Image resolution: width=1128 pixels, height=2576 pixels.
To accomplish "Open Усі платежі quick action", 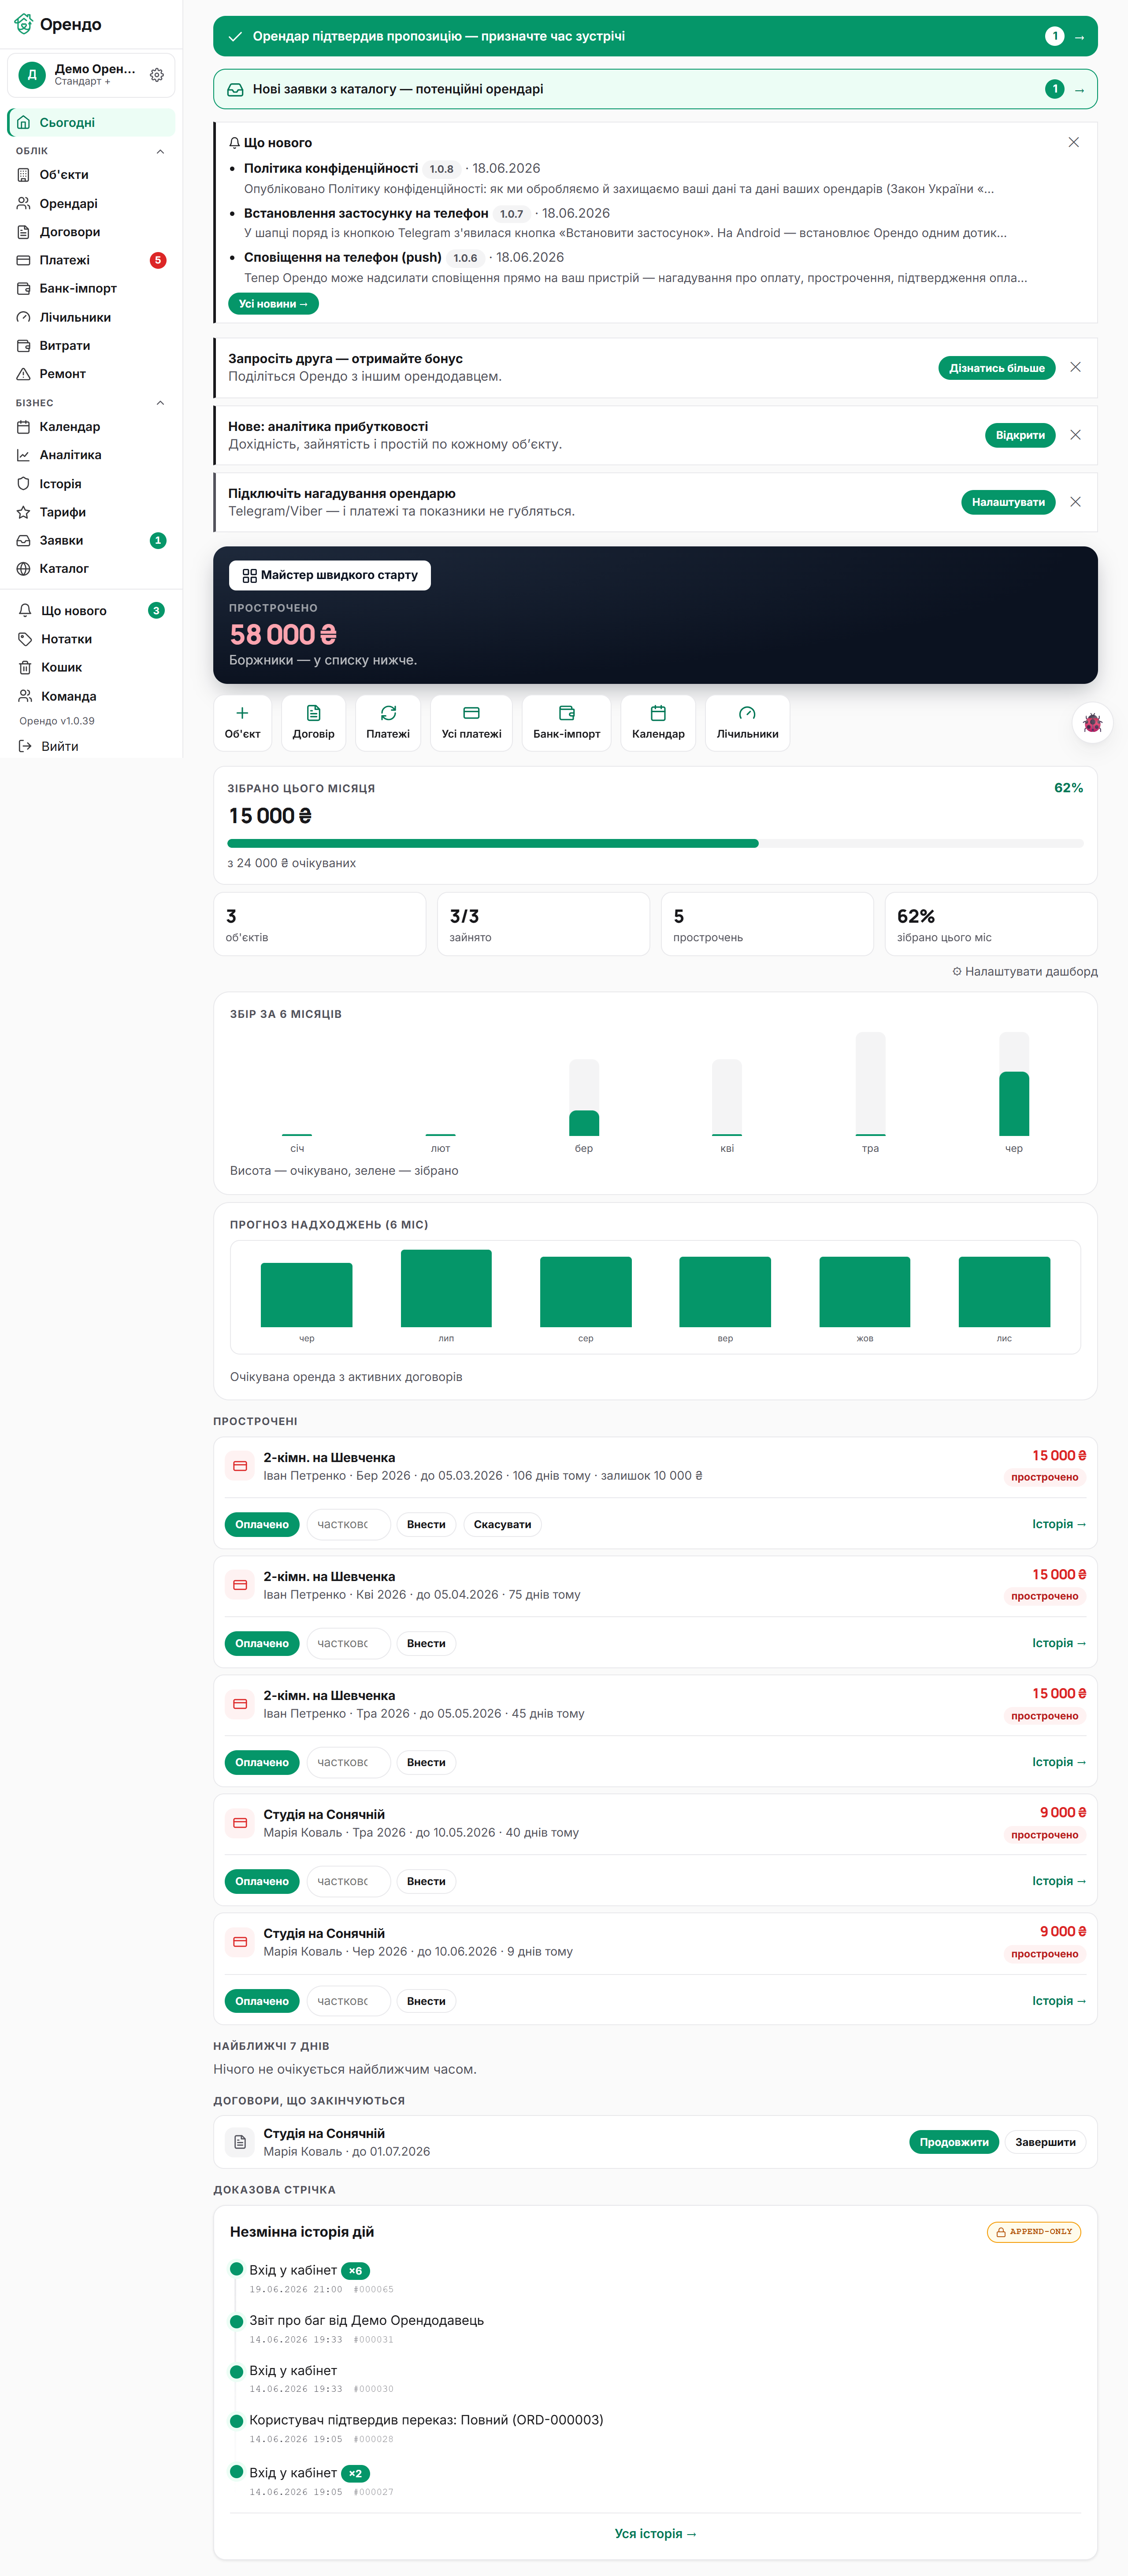I will [471, 723].
